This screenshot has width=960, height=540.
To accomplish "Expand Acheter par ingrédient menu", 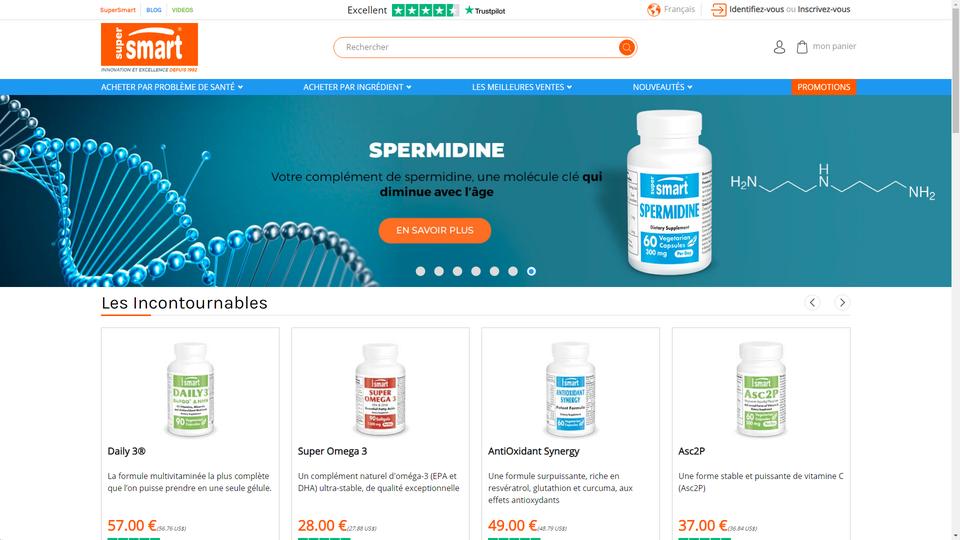I will click(357, 87).
